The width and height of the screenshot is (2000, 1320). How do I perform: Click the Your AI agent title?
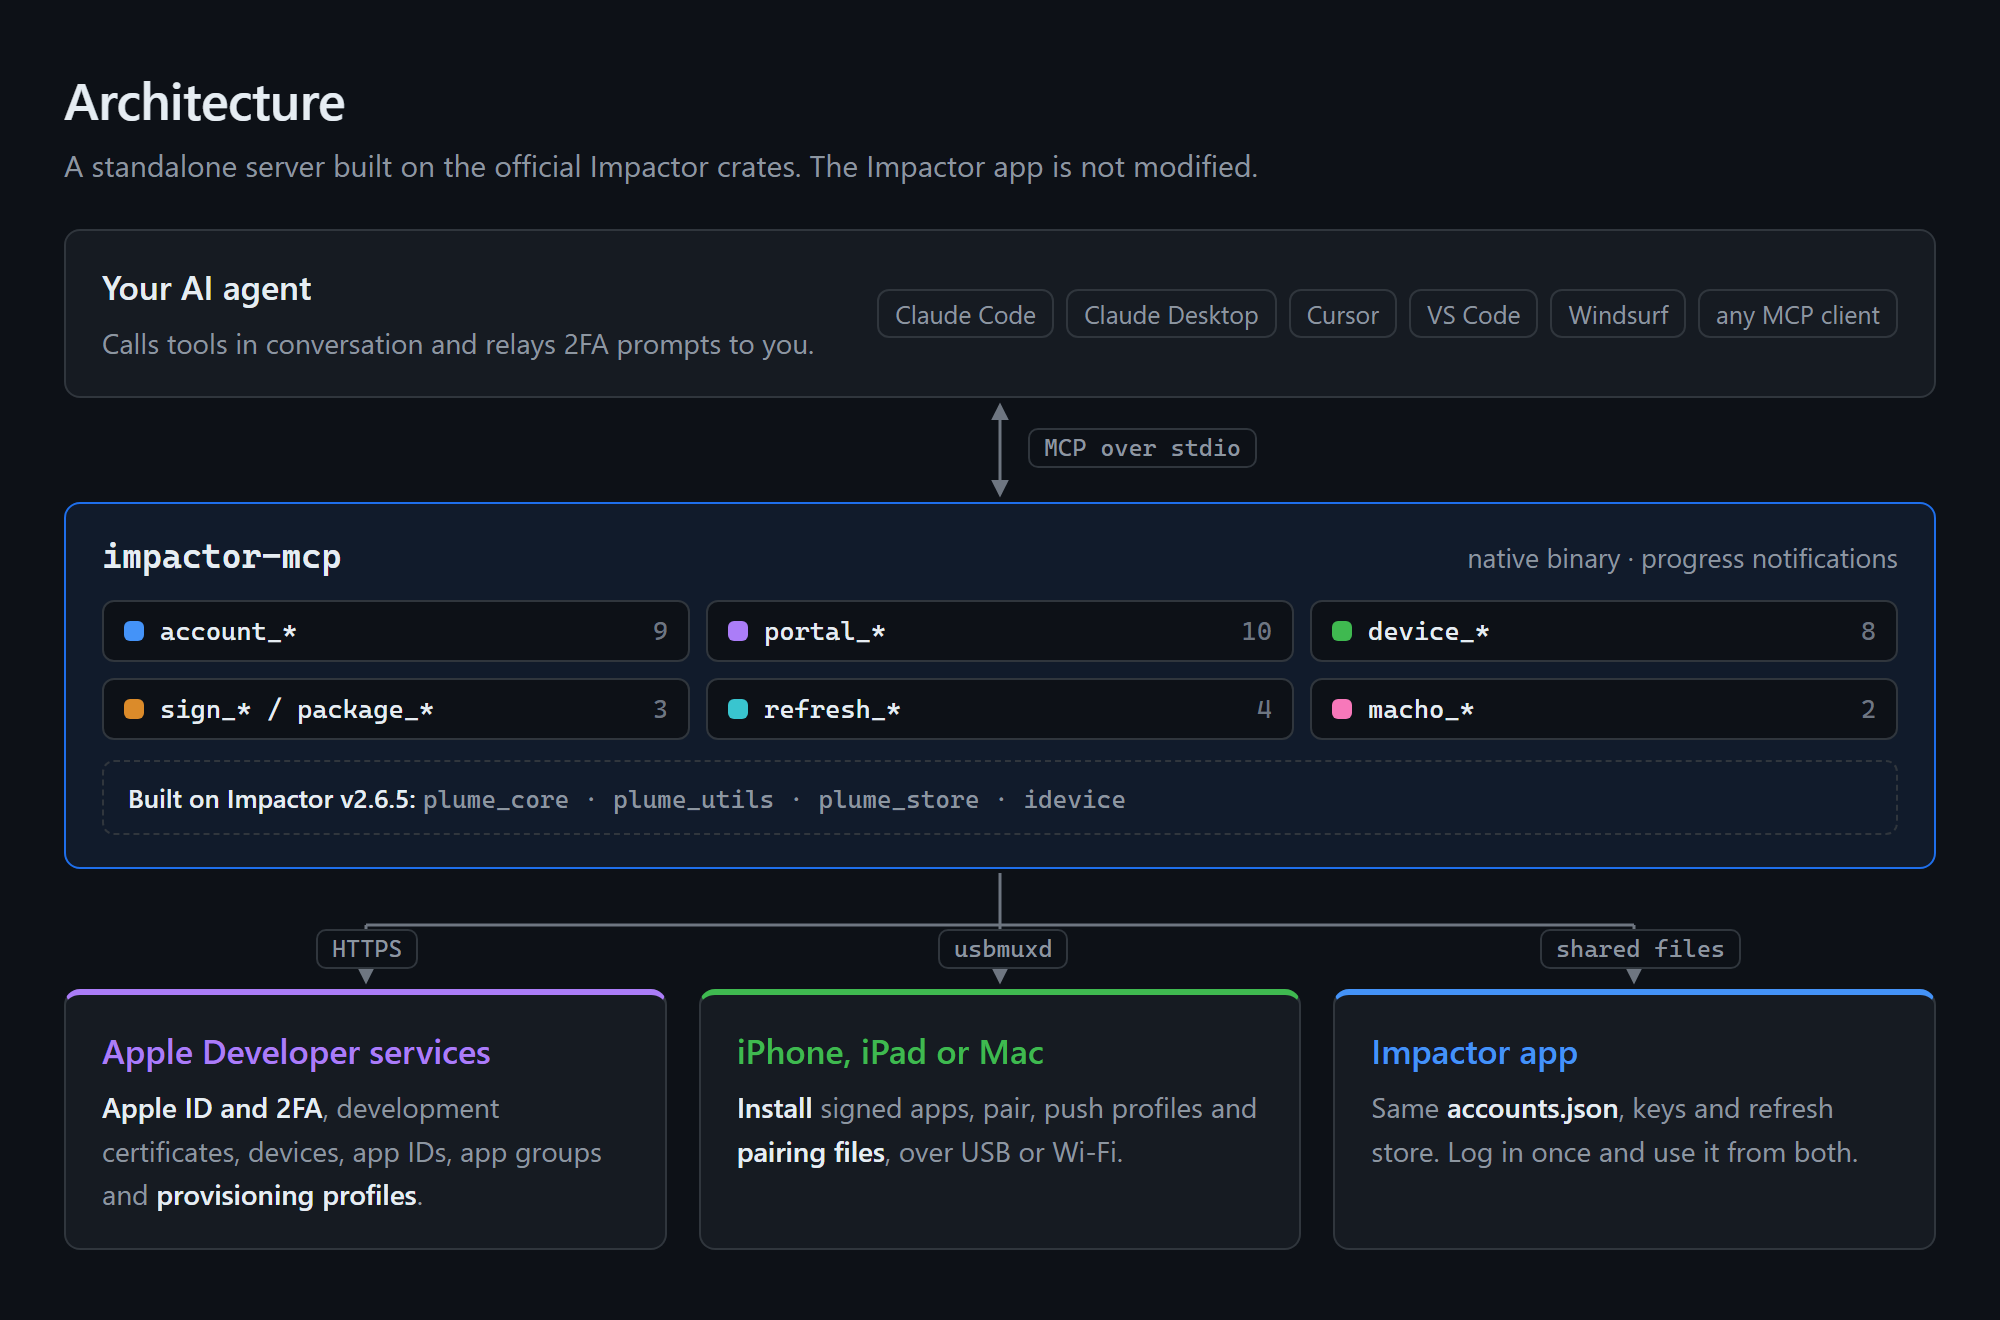pos(207,289)
